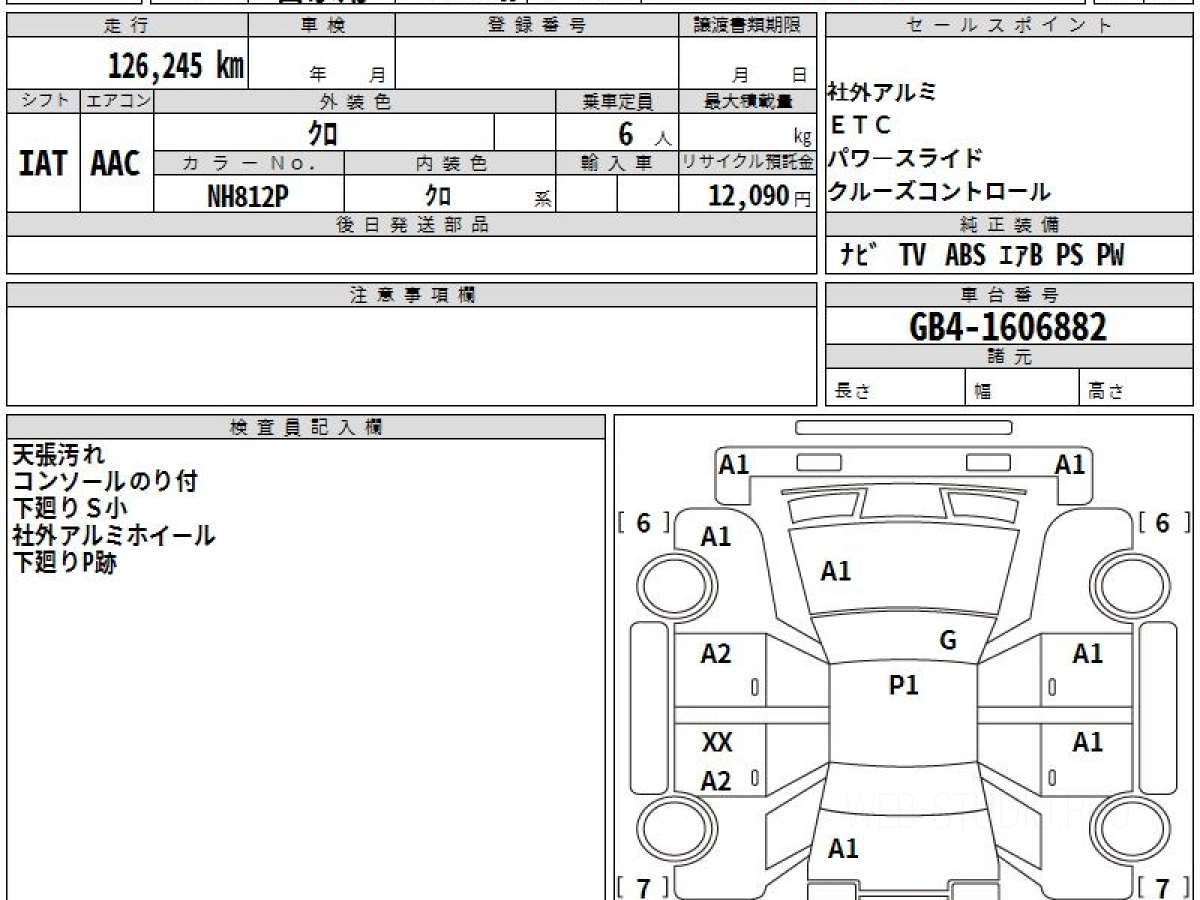Click the 内装色 header
1200x900 pixels.
click(x=450, y=163)
